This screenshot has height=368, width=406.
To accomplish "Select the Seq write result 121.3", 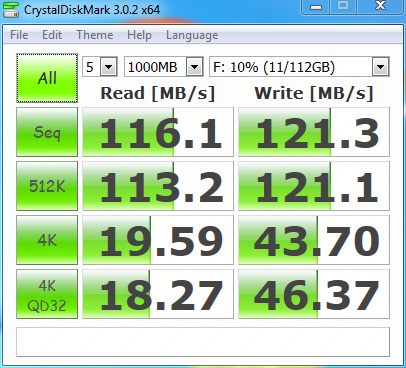I will click(314, 132).
